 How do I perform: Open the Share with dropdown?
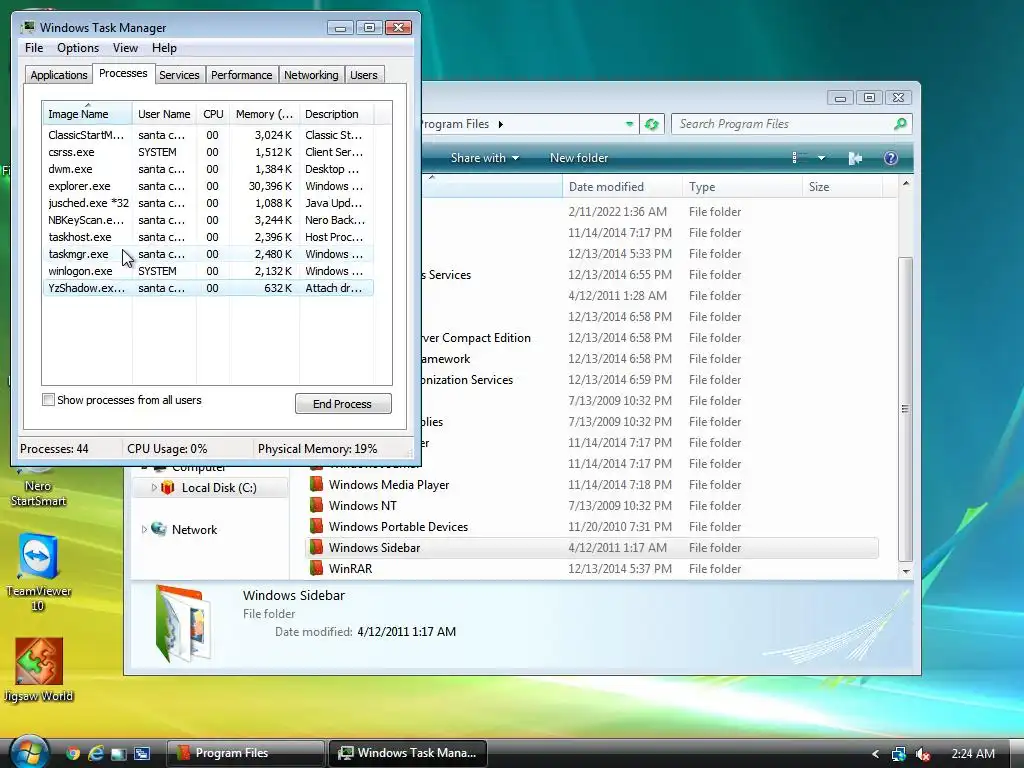coord(485,158)
